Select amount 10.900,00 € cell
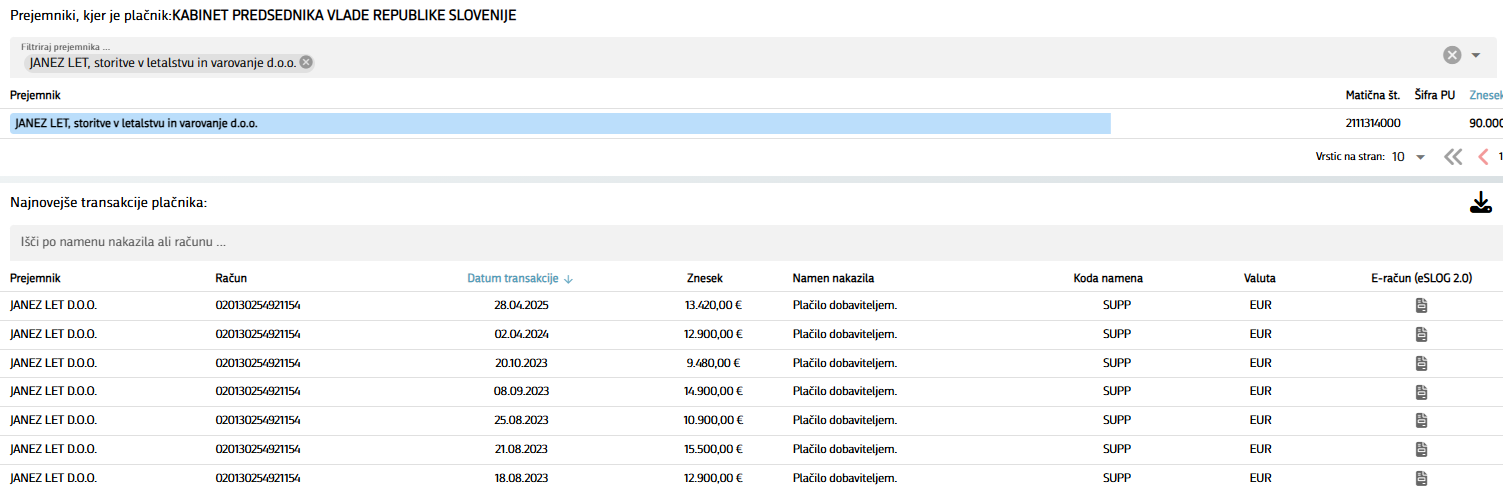Screen dimensions: 1503x494 coord(712,420)
